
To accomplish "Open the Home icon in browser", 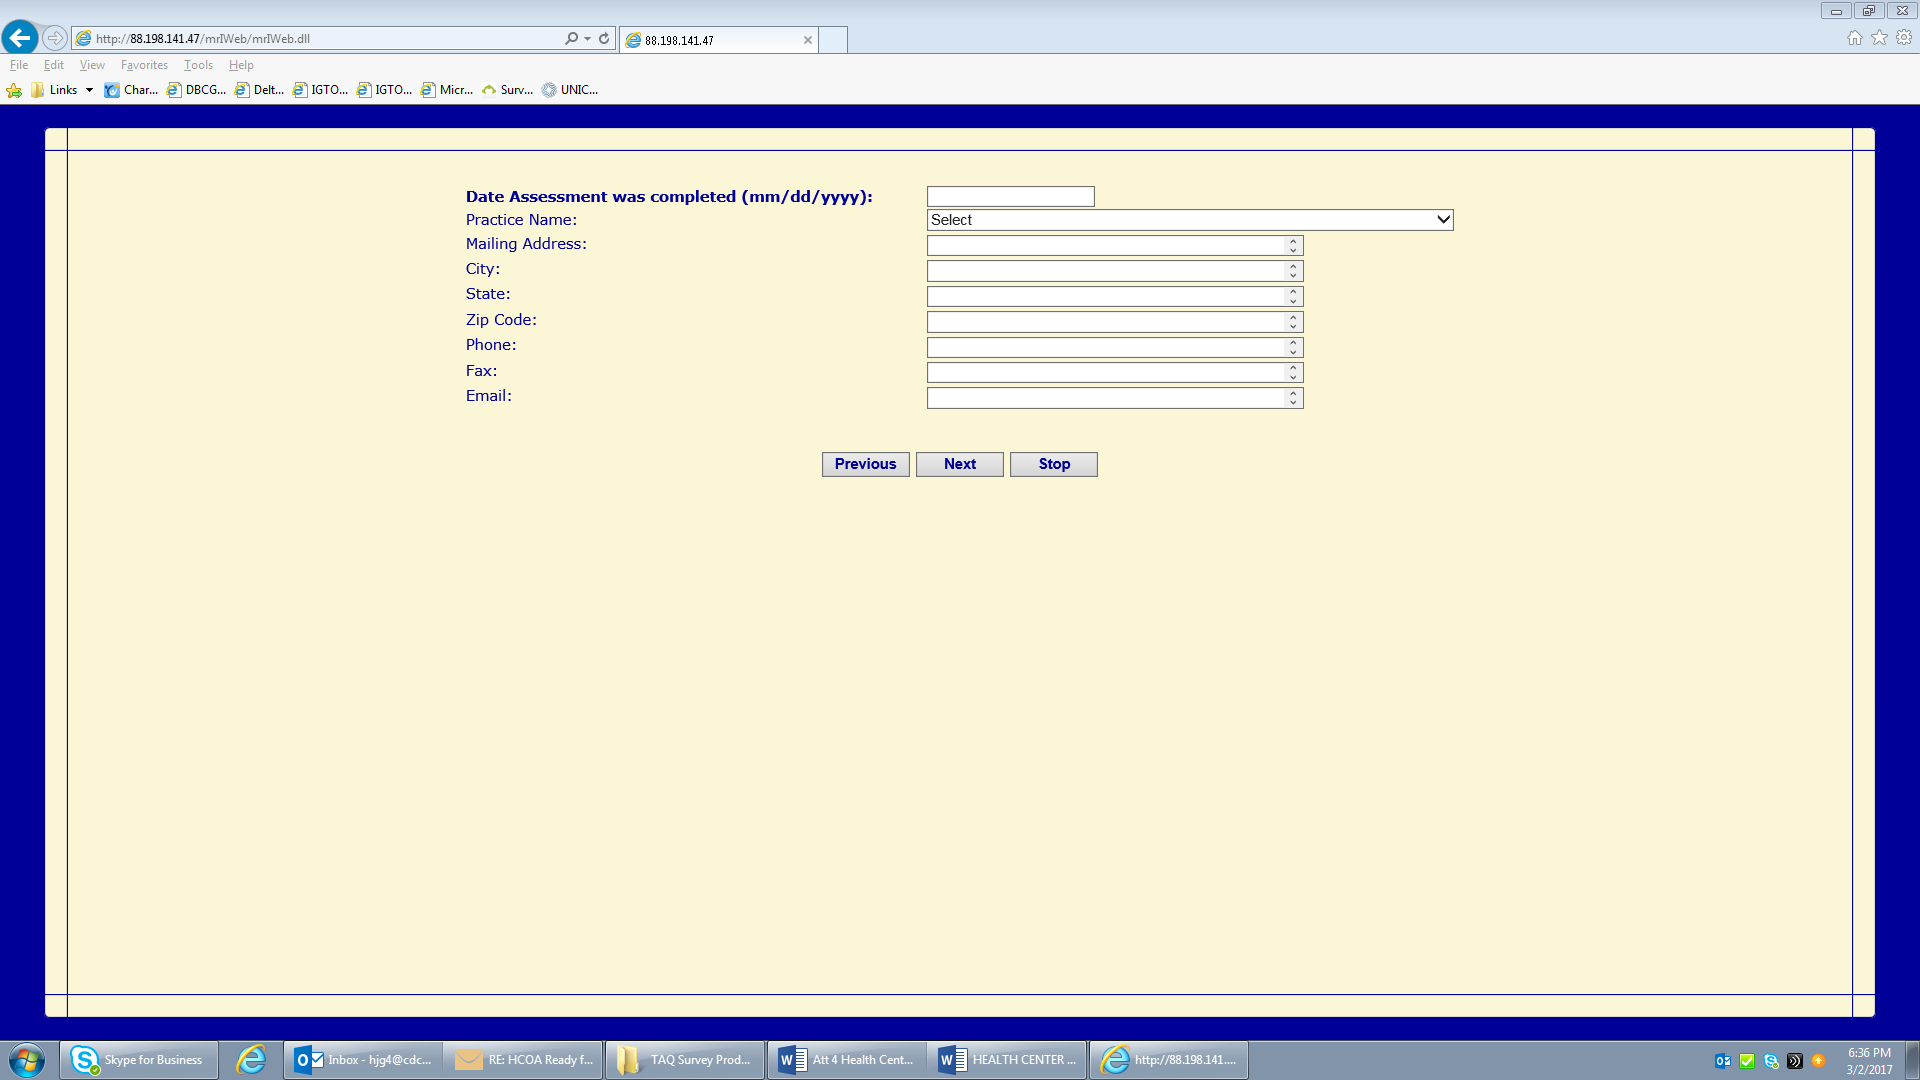I will [x=1855, y=38].
